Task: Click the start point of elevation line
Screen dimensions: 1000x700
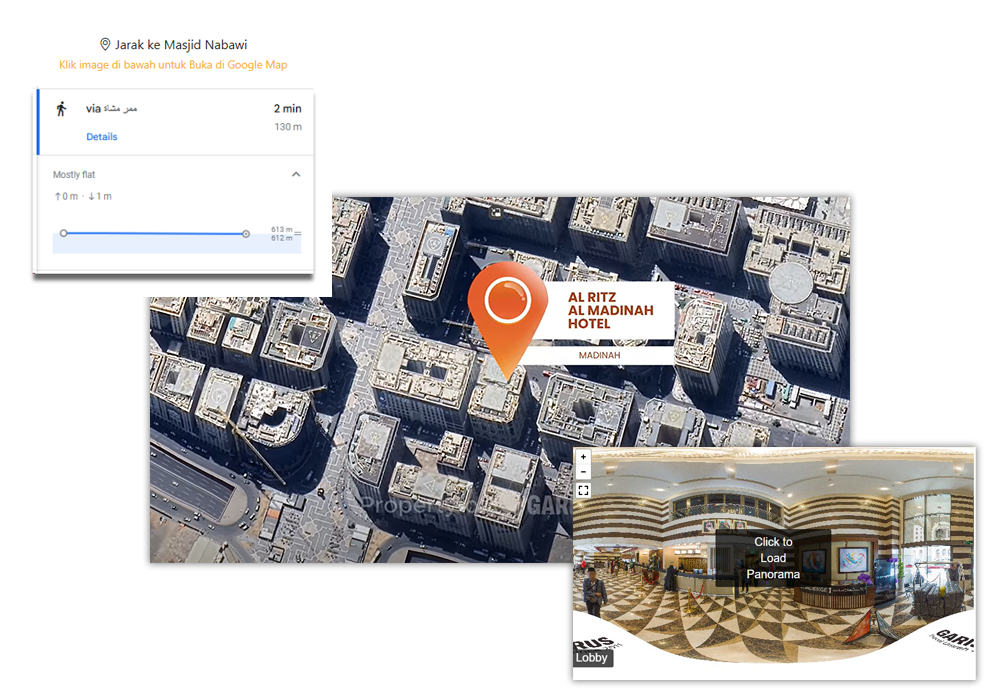Action: (x=64, y=233)
